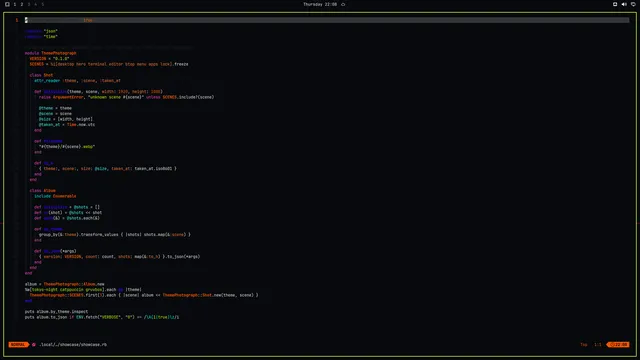Click the SCENES constant assignment
Viewport: 640px width, 360px height.
109,64
